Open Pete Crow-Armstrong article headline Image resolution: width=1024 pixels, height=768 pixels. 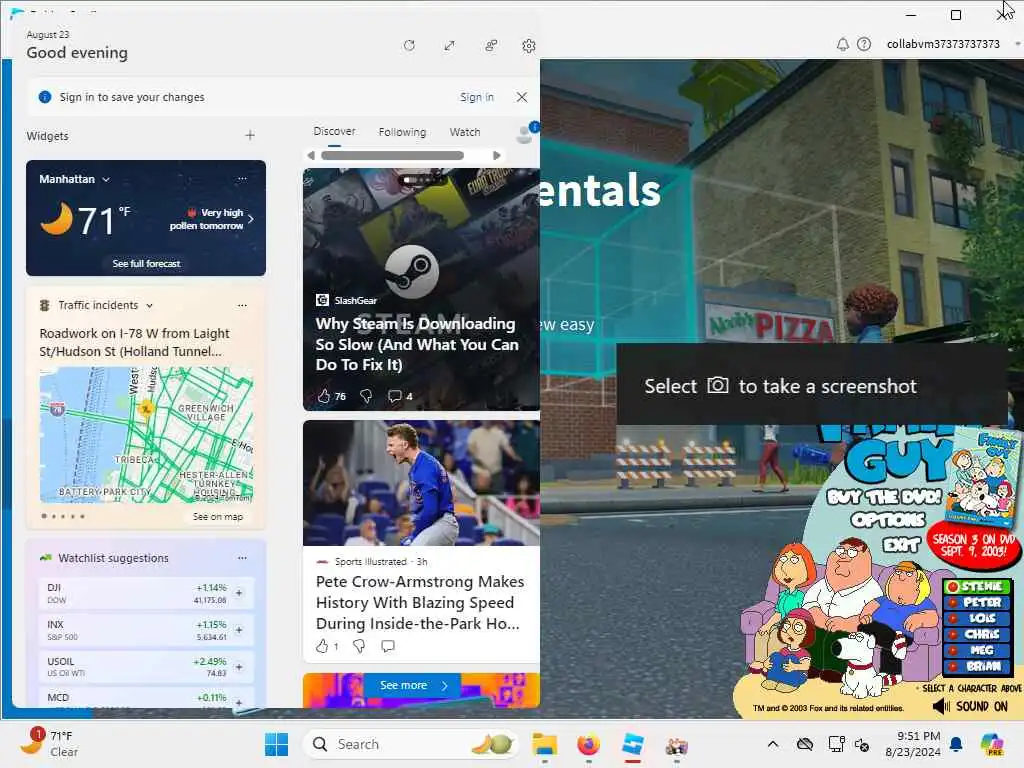click(x=420, y=602)
